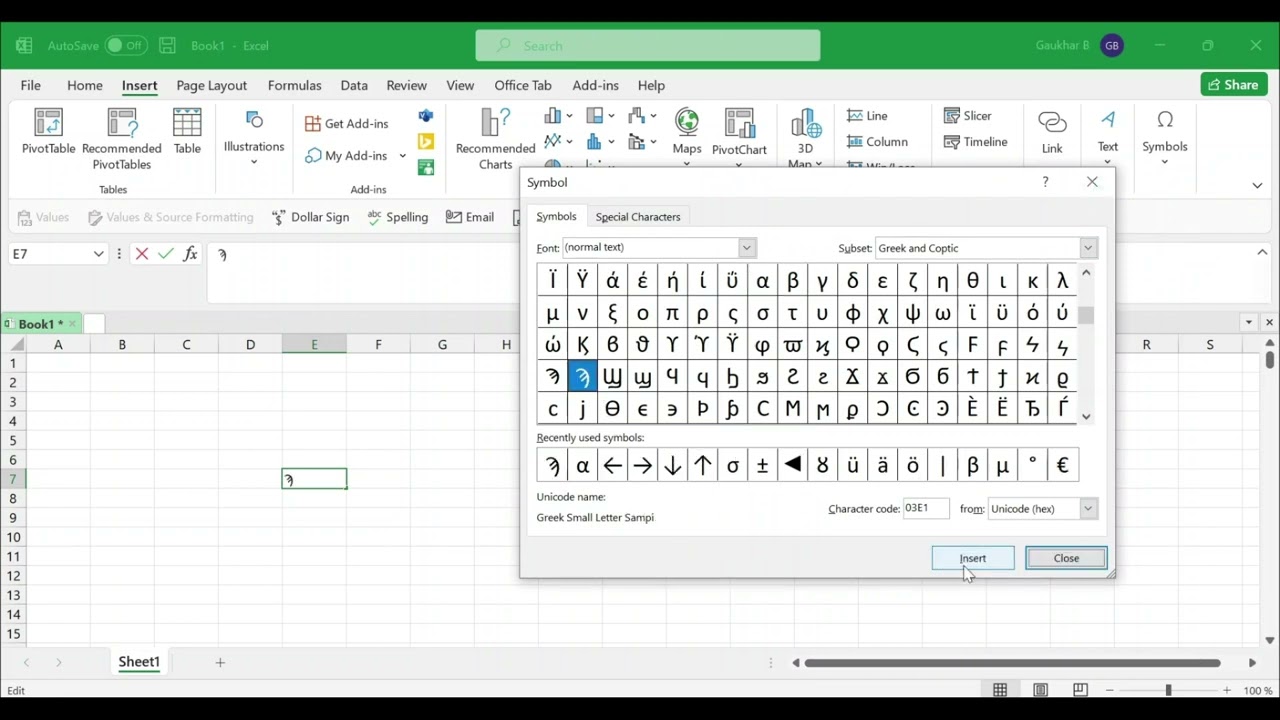Open the Name Box dropdown
Image resolution: width=1280 pixels, height=720 pixels.
[98, 254]
